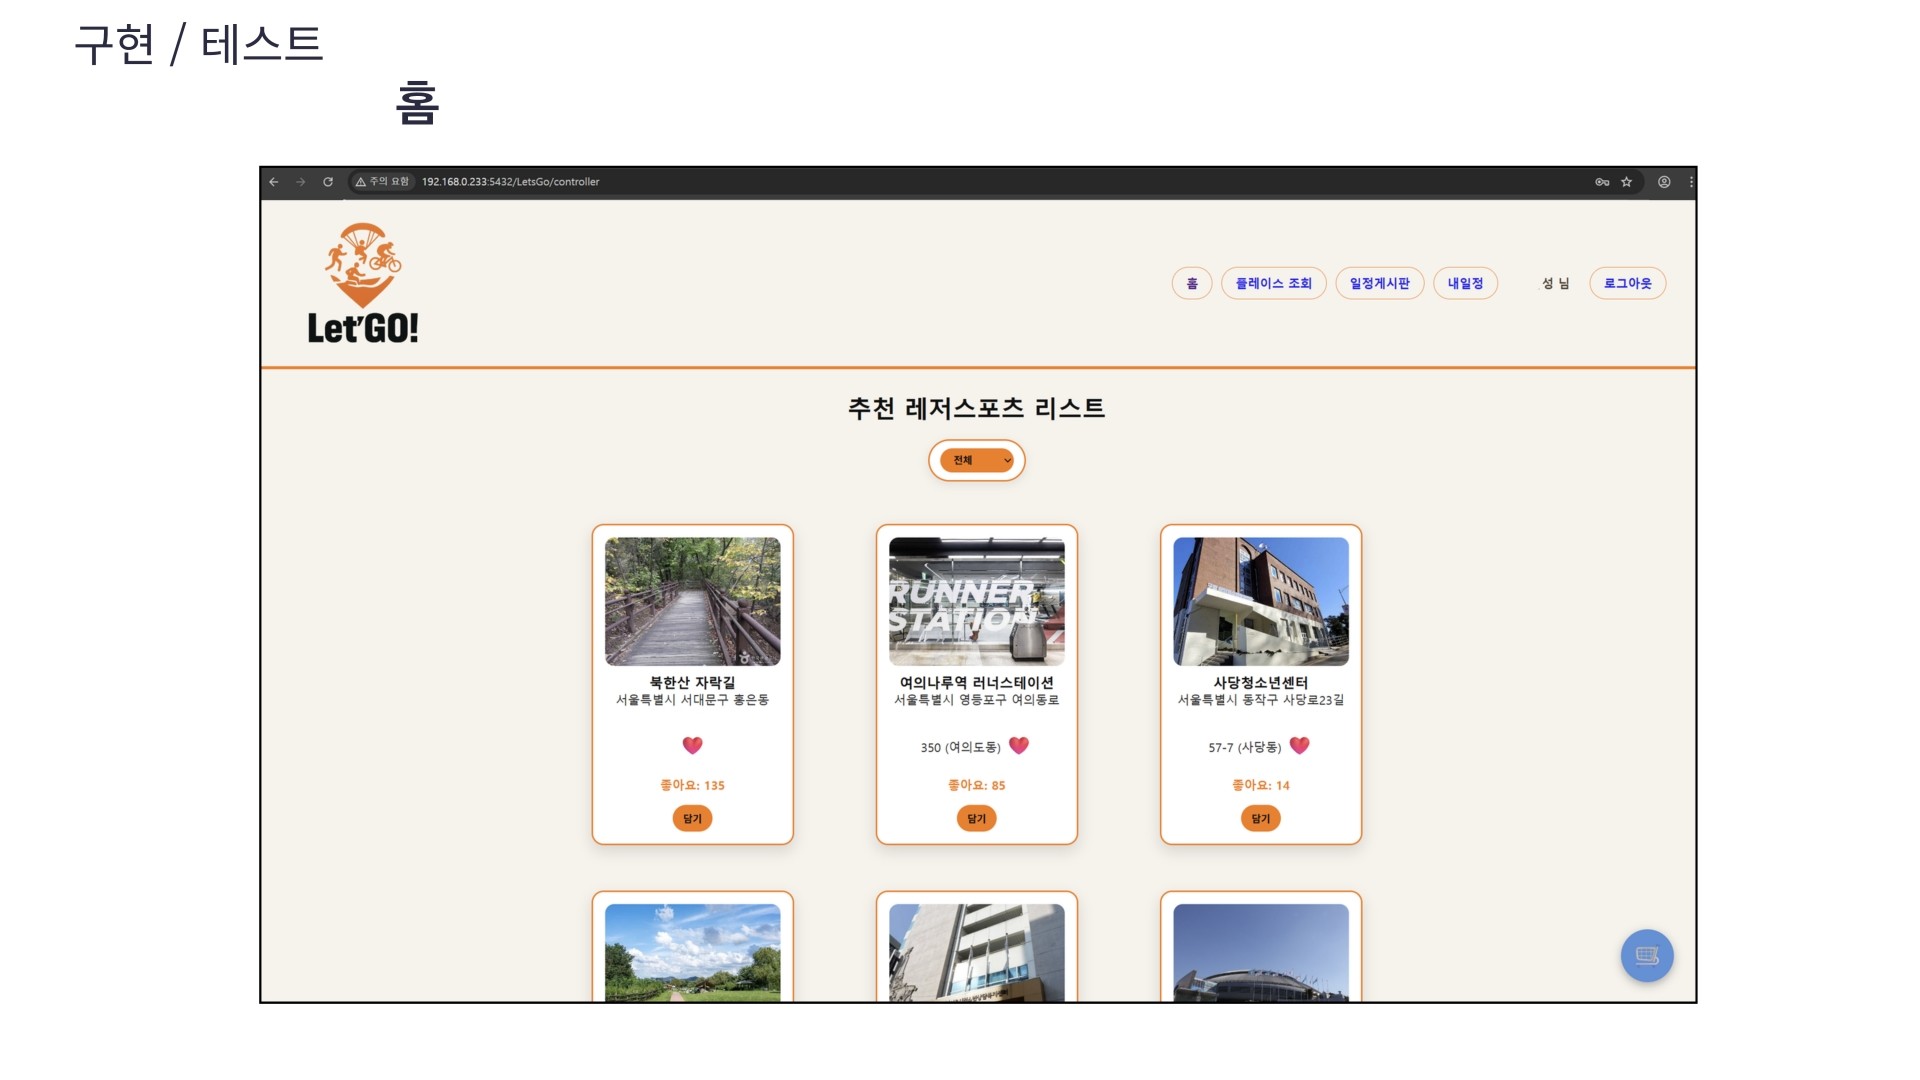Expand the 전체 category dropdown
Viewport: 1920px width, 1080px height.
point(977,460)
